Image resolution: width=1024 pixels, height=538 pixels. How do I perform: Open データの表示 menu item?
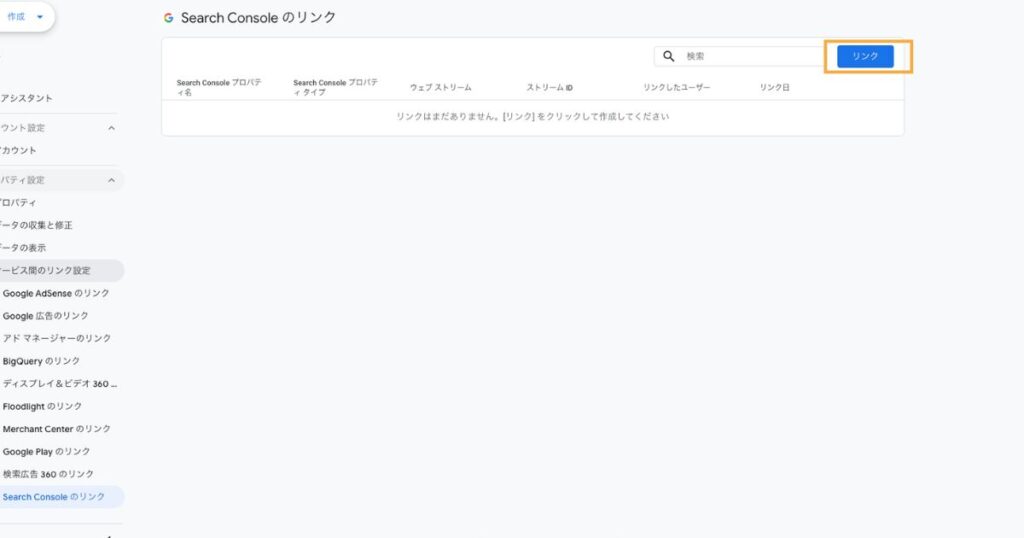tap(24, 247)
